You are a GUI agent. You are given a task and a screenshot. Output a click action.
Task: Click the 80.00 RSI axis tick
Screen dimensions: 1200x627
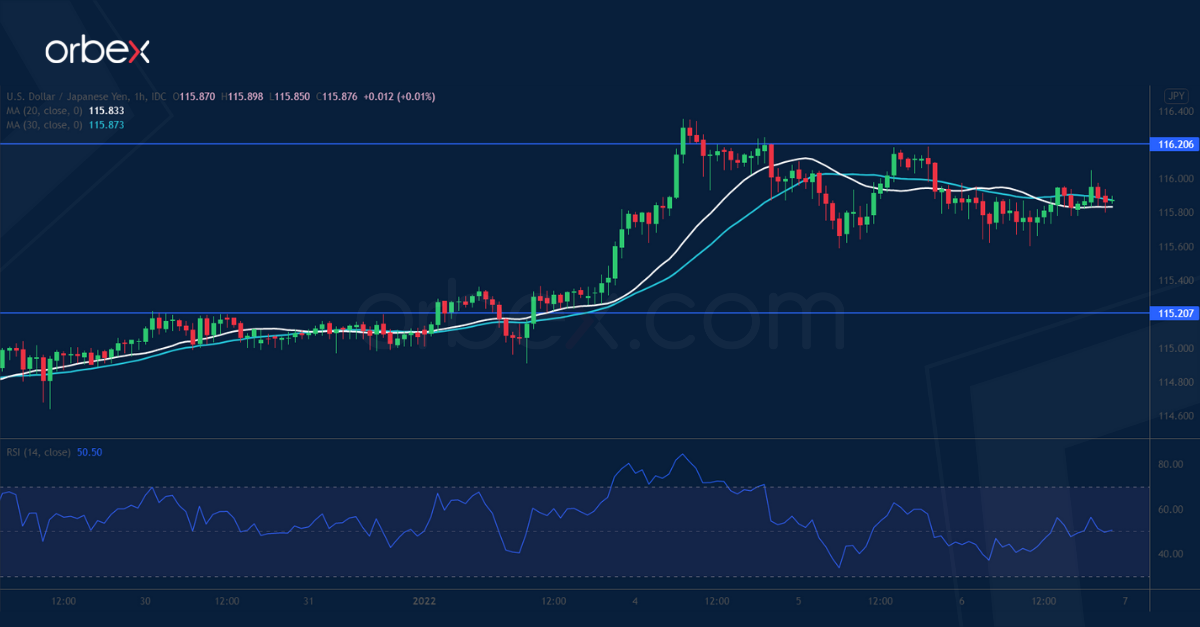point(1172,465)
